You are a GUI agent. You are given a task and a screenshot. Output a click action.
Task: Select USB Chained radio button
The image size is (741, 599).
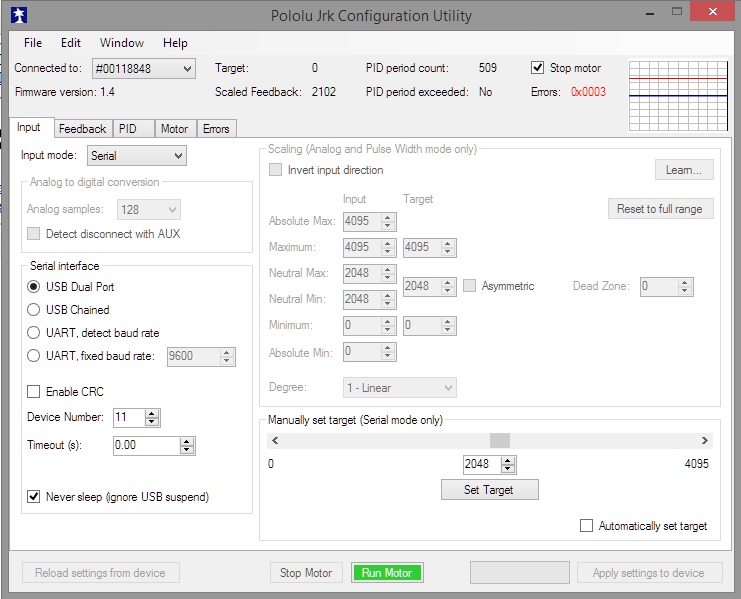pos(33,309)
